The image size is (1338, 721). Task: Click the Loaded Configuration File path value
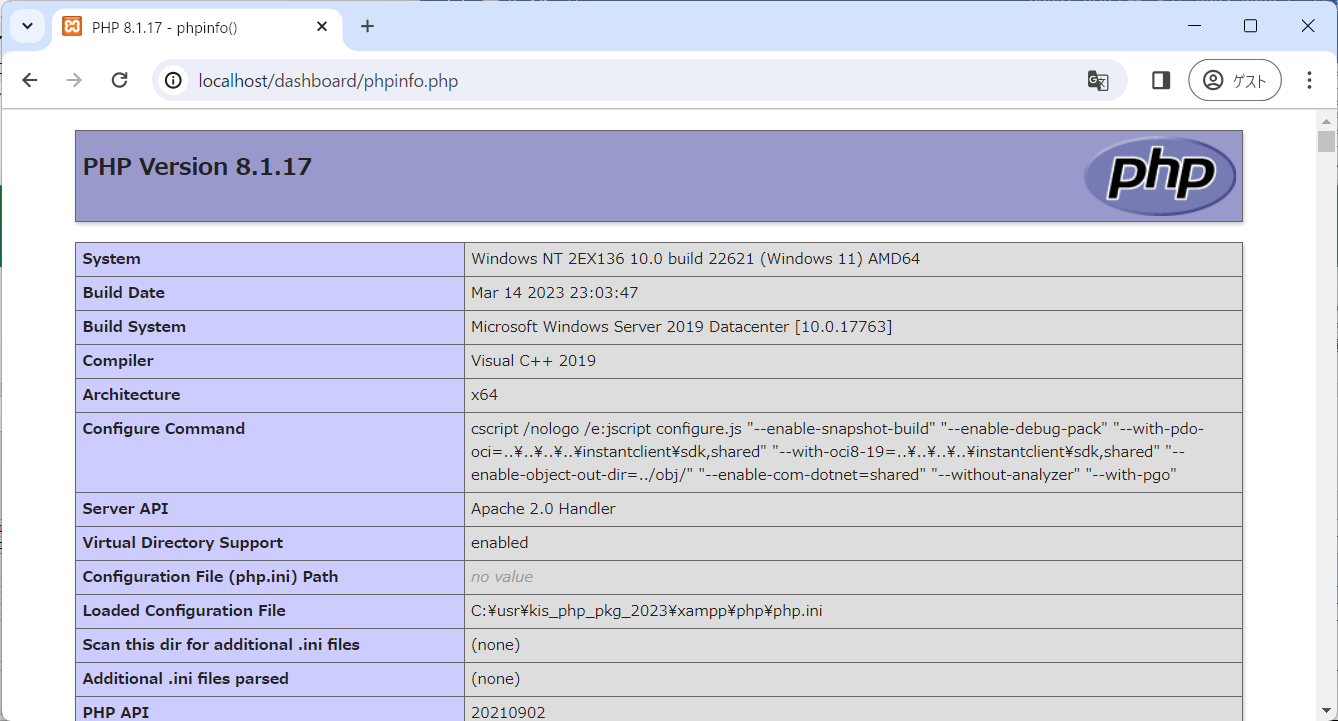click(646, 611)
